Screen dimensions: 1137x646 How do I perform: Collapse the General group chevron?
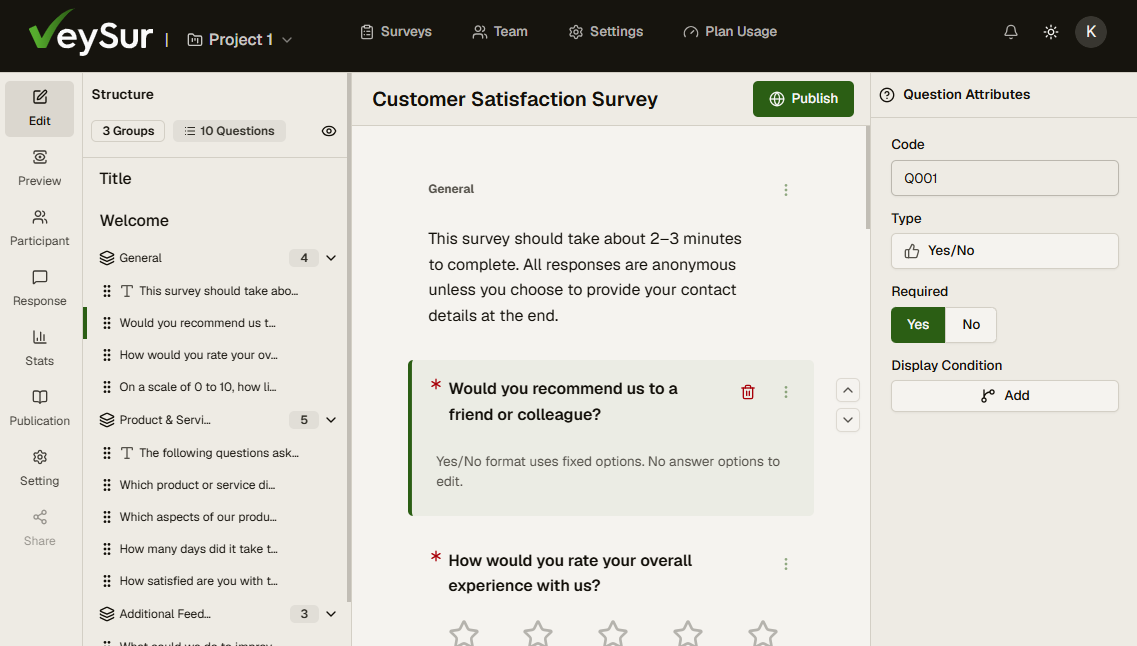pos(331,258)
